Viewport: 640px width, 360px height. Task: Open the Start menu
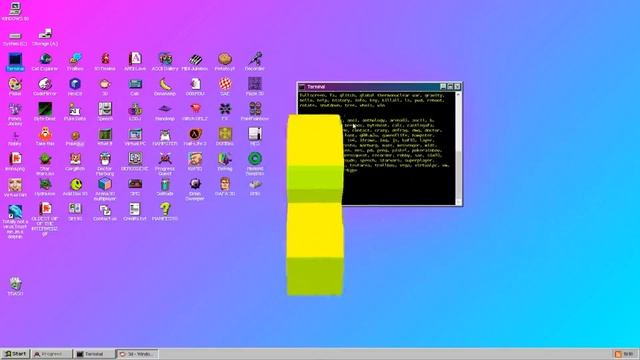point(15,354)
